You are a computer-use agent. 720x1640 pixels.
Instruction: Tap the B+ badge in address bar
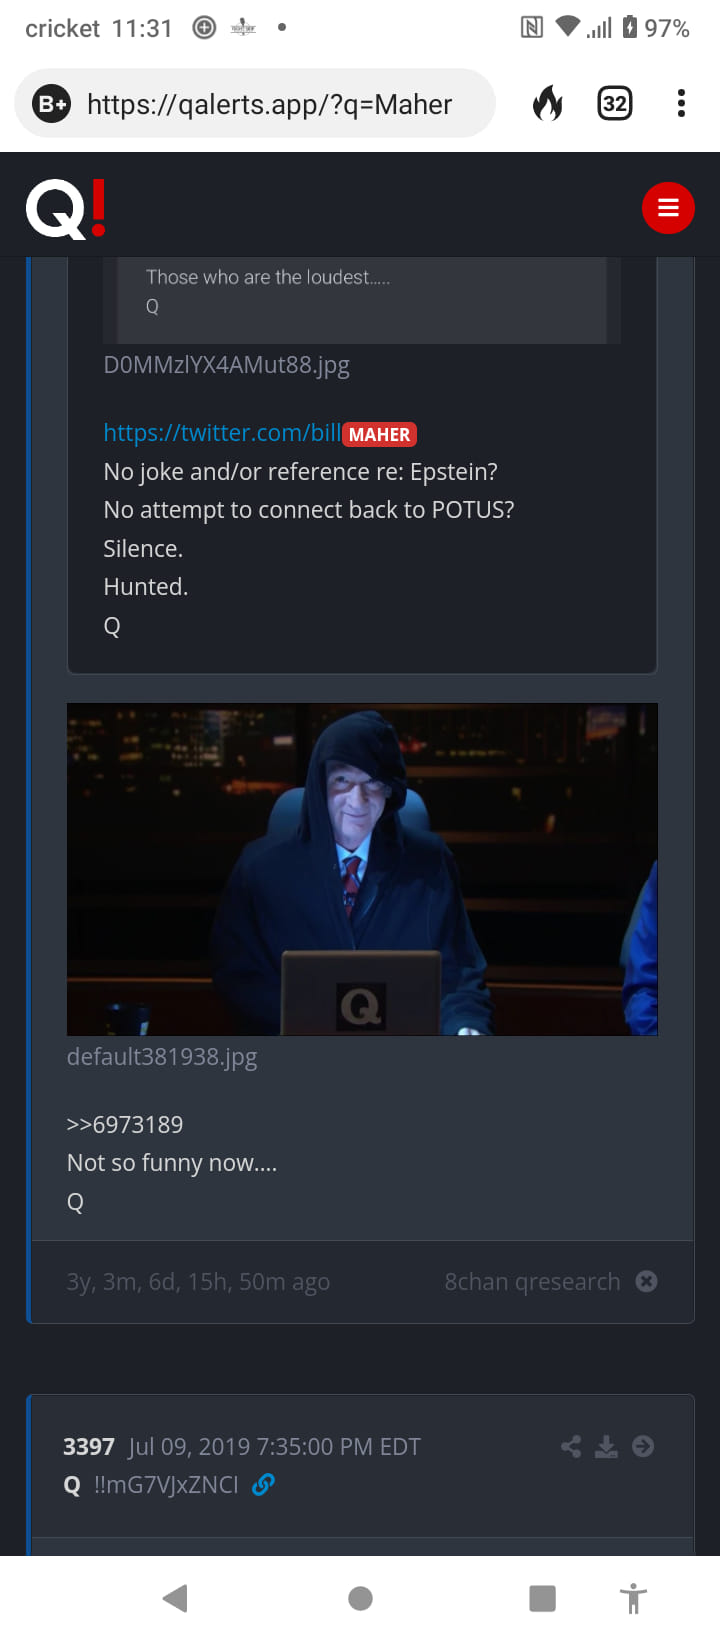(52, 104)
